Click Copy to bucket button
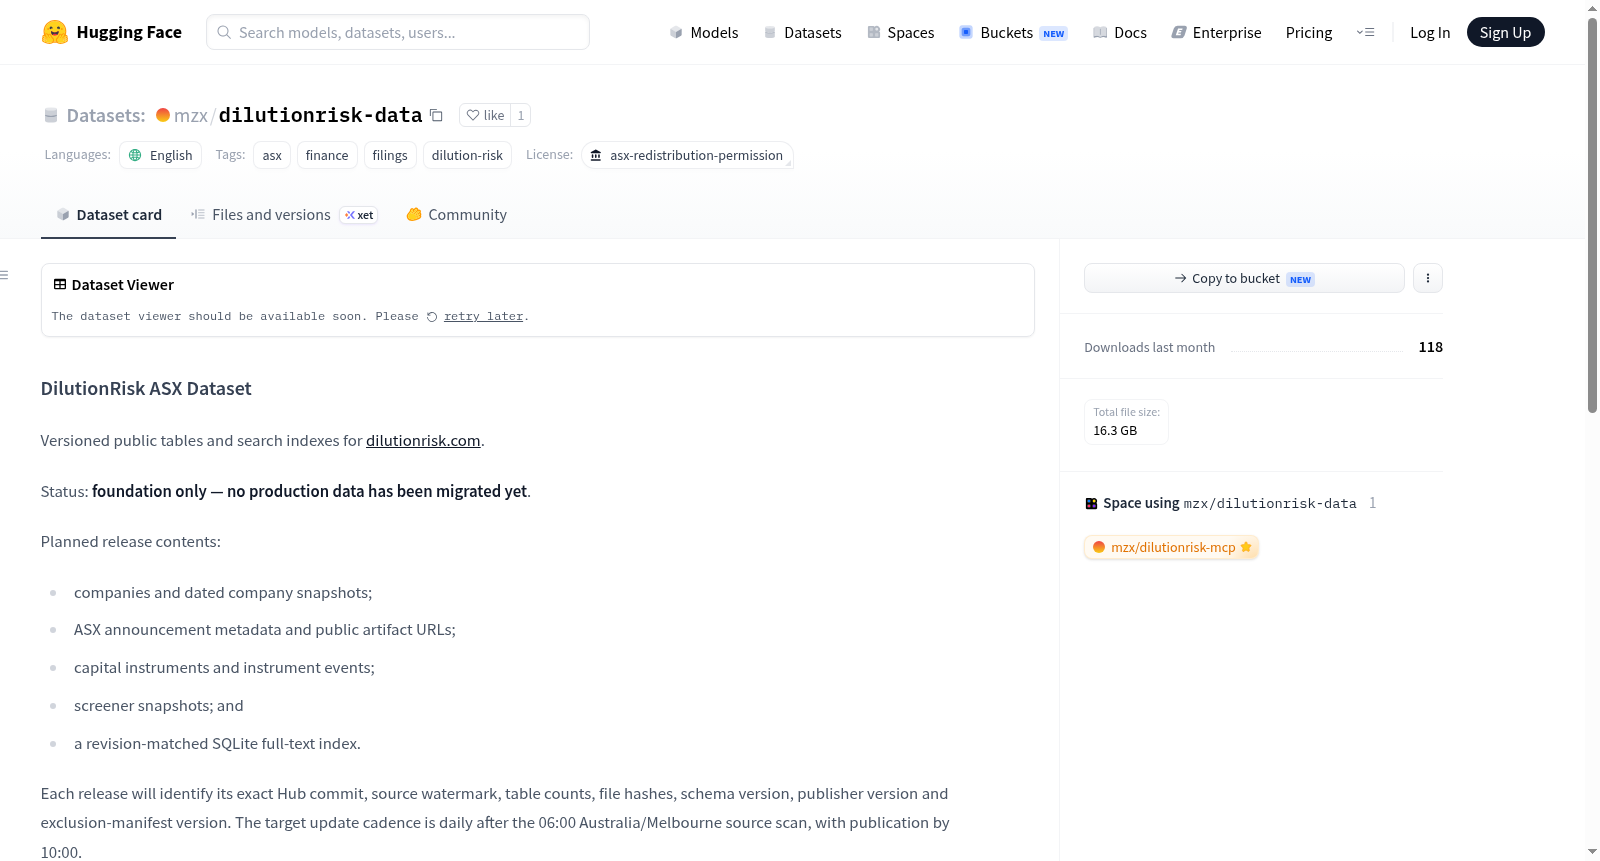 [1244, 278]
